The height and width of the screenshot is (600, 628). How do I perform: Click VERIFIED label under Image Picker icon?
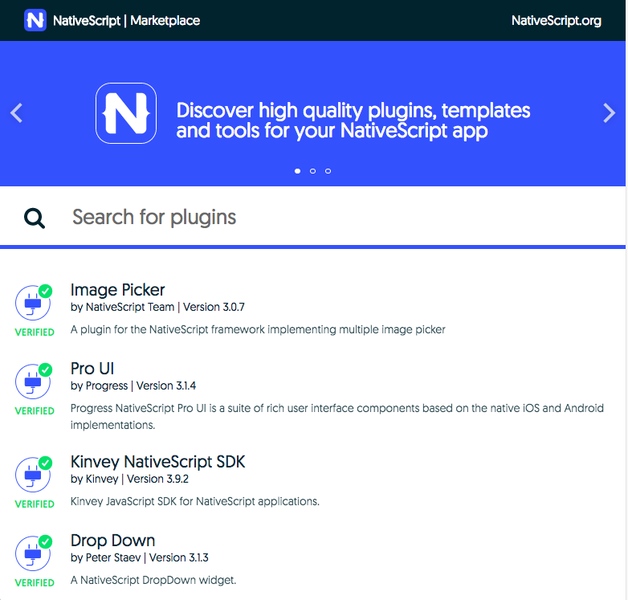click(x=34, y=332)
